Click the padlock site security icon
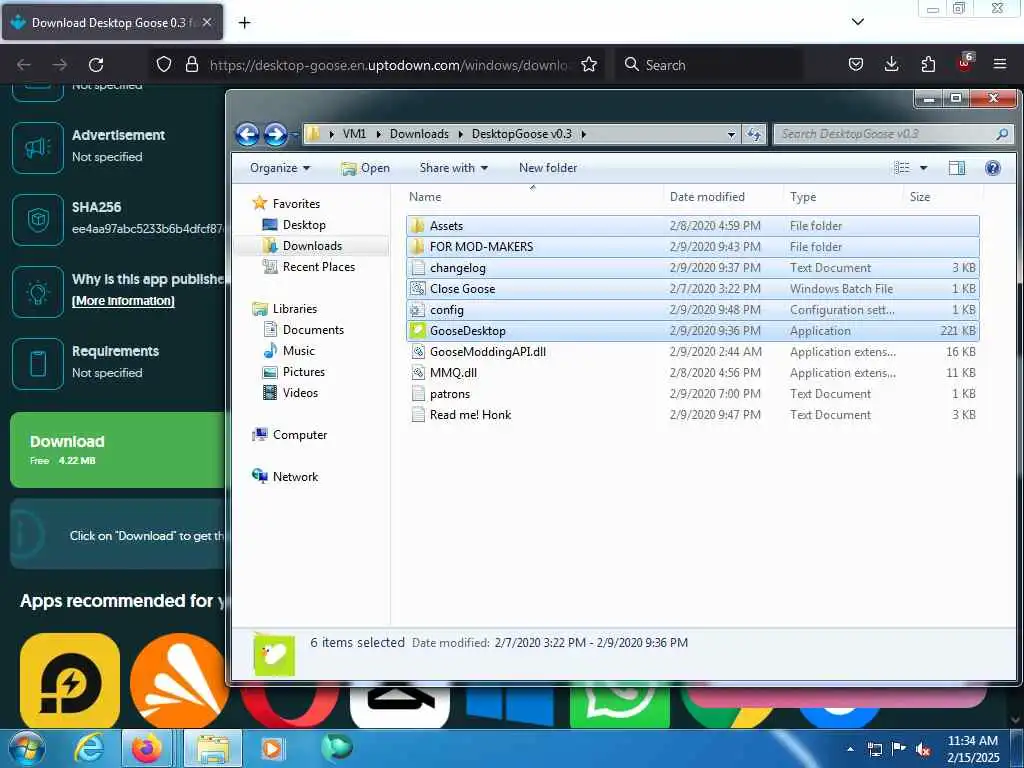This screenshot has width=1024, height=768. click(191, 65)
